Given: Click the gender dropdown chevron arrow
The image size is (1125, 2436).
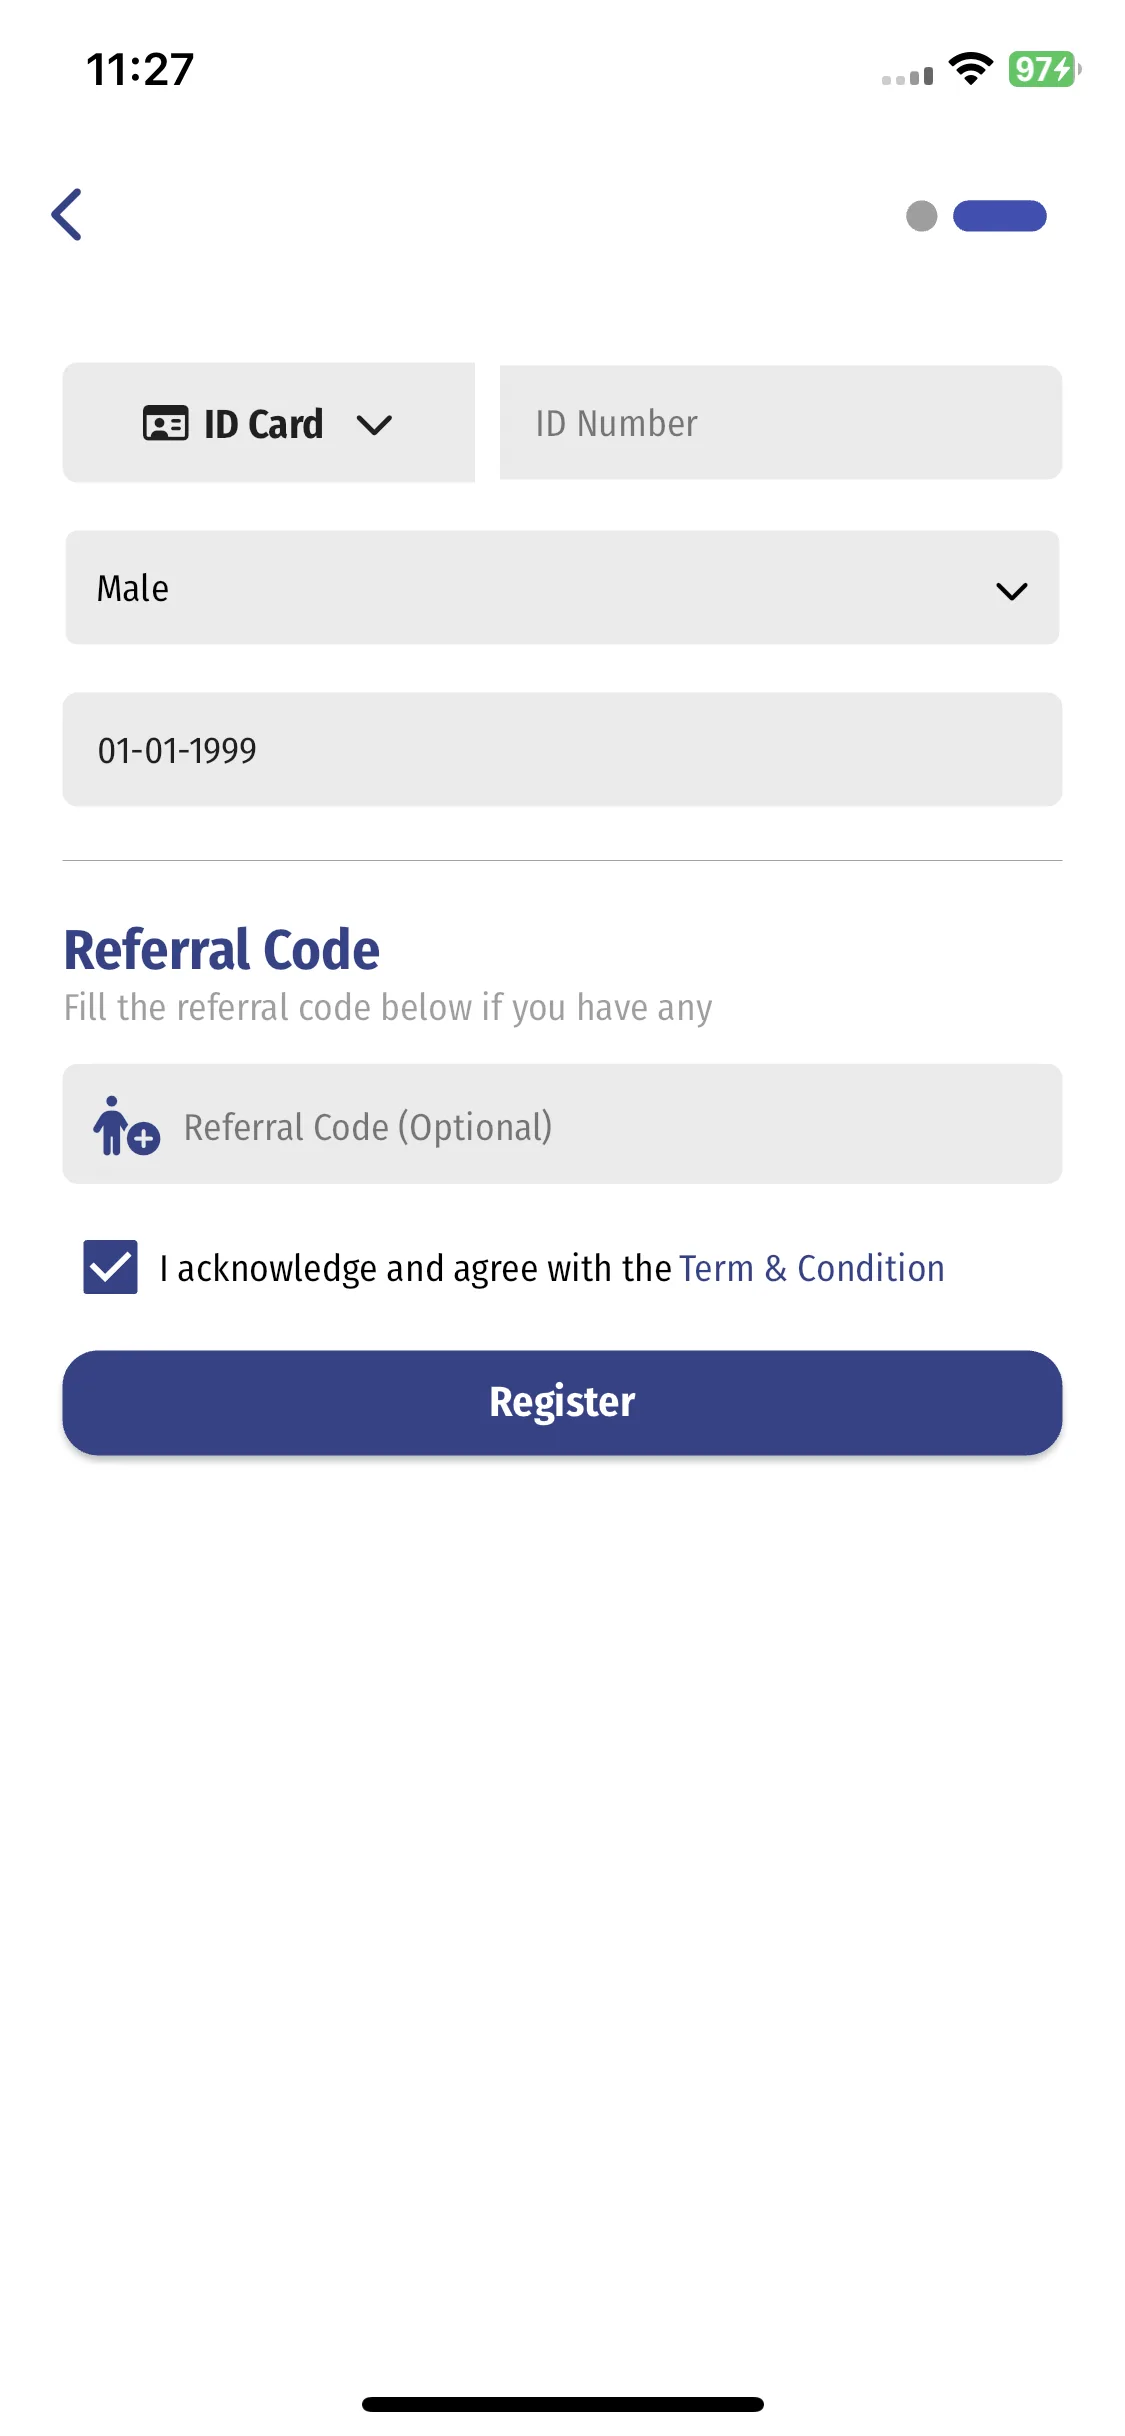Looking at the screenshot, I should tap(1011, 591).
